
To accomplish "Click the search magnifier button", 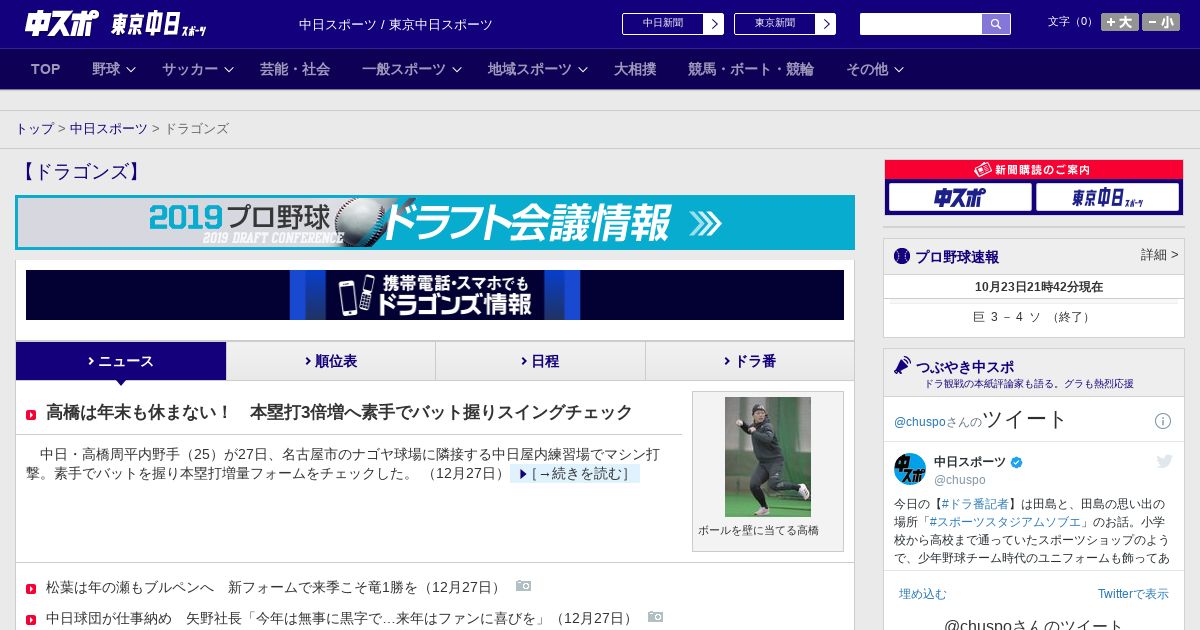I will coord(996,24).
